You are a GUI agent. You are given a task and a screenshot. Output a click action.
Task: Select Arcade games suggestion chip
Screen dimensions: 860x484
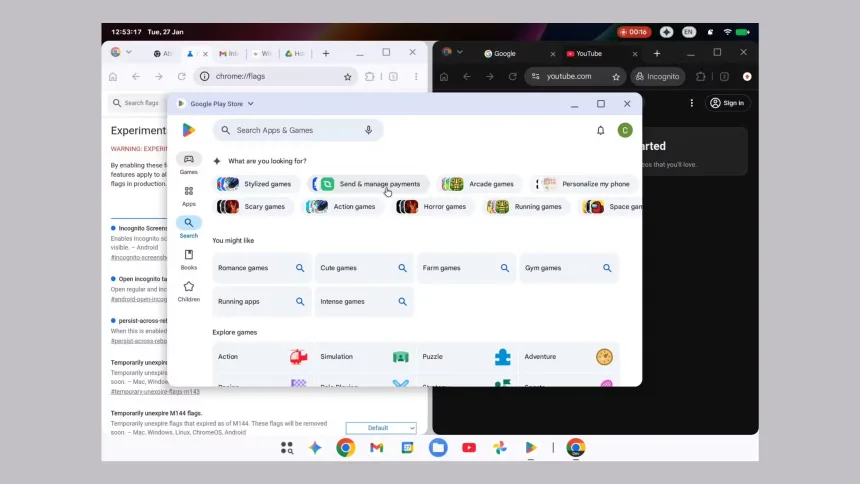click(479, 184)
